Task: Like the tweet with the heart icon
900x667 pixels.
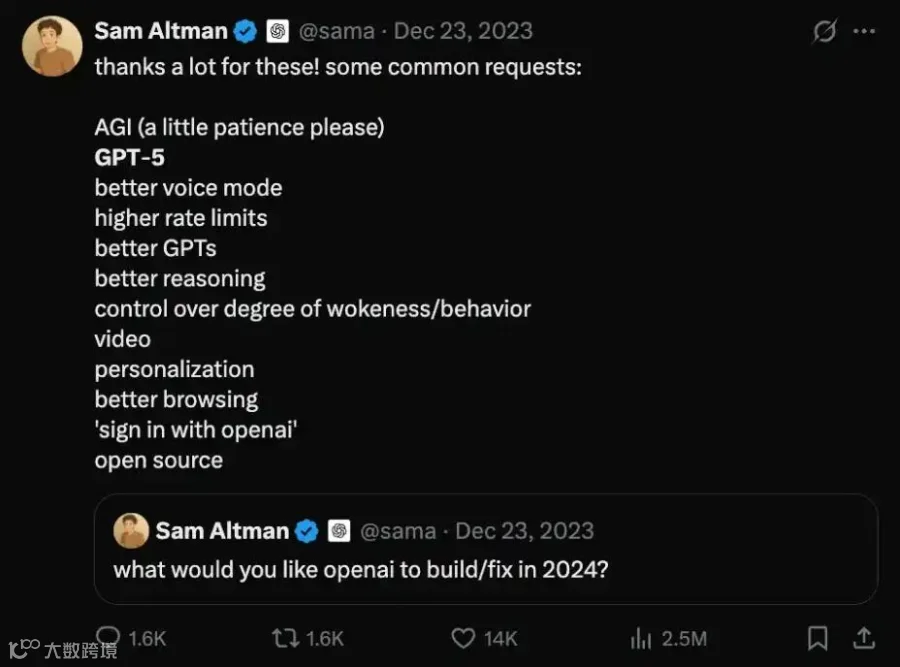Action: click(463, 638)
